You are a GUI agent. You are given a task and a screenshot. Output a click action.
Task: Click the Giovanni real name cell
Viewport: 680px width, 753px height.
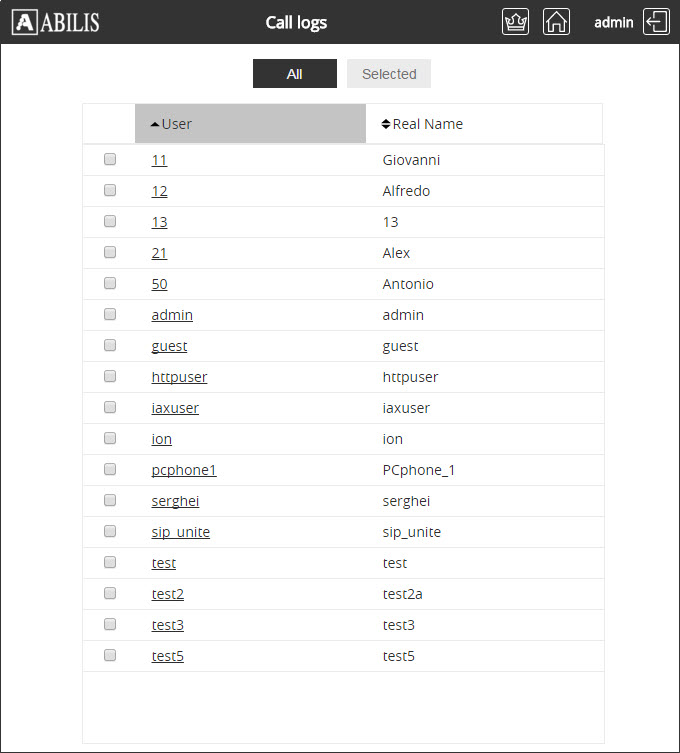coord(411,160)
